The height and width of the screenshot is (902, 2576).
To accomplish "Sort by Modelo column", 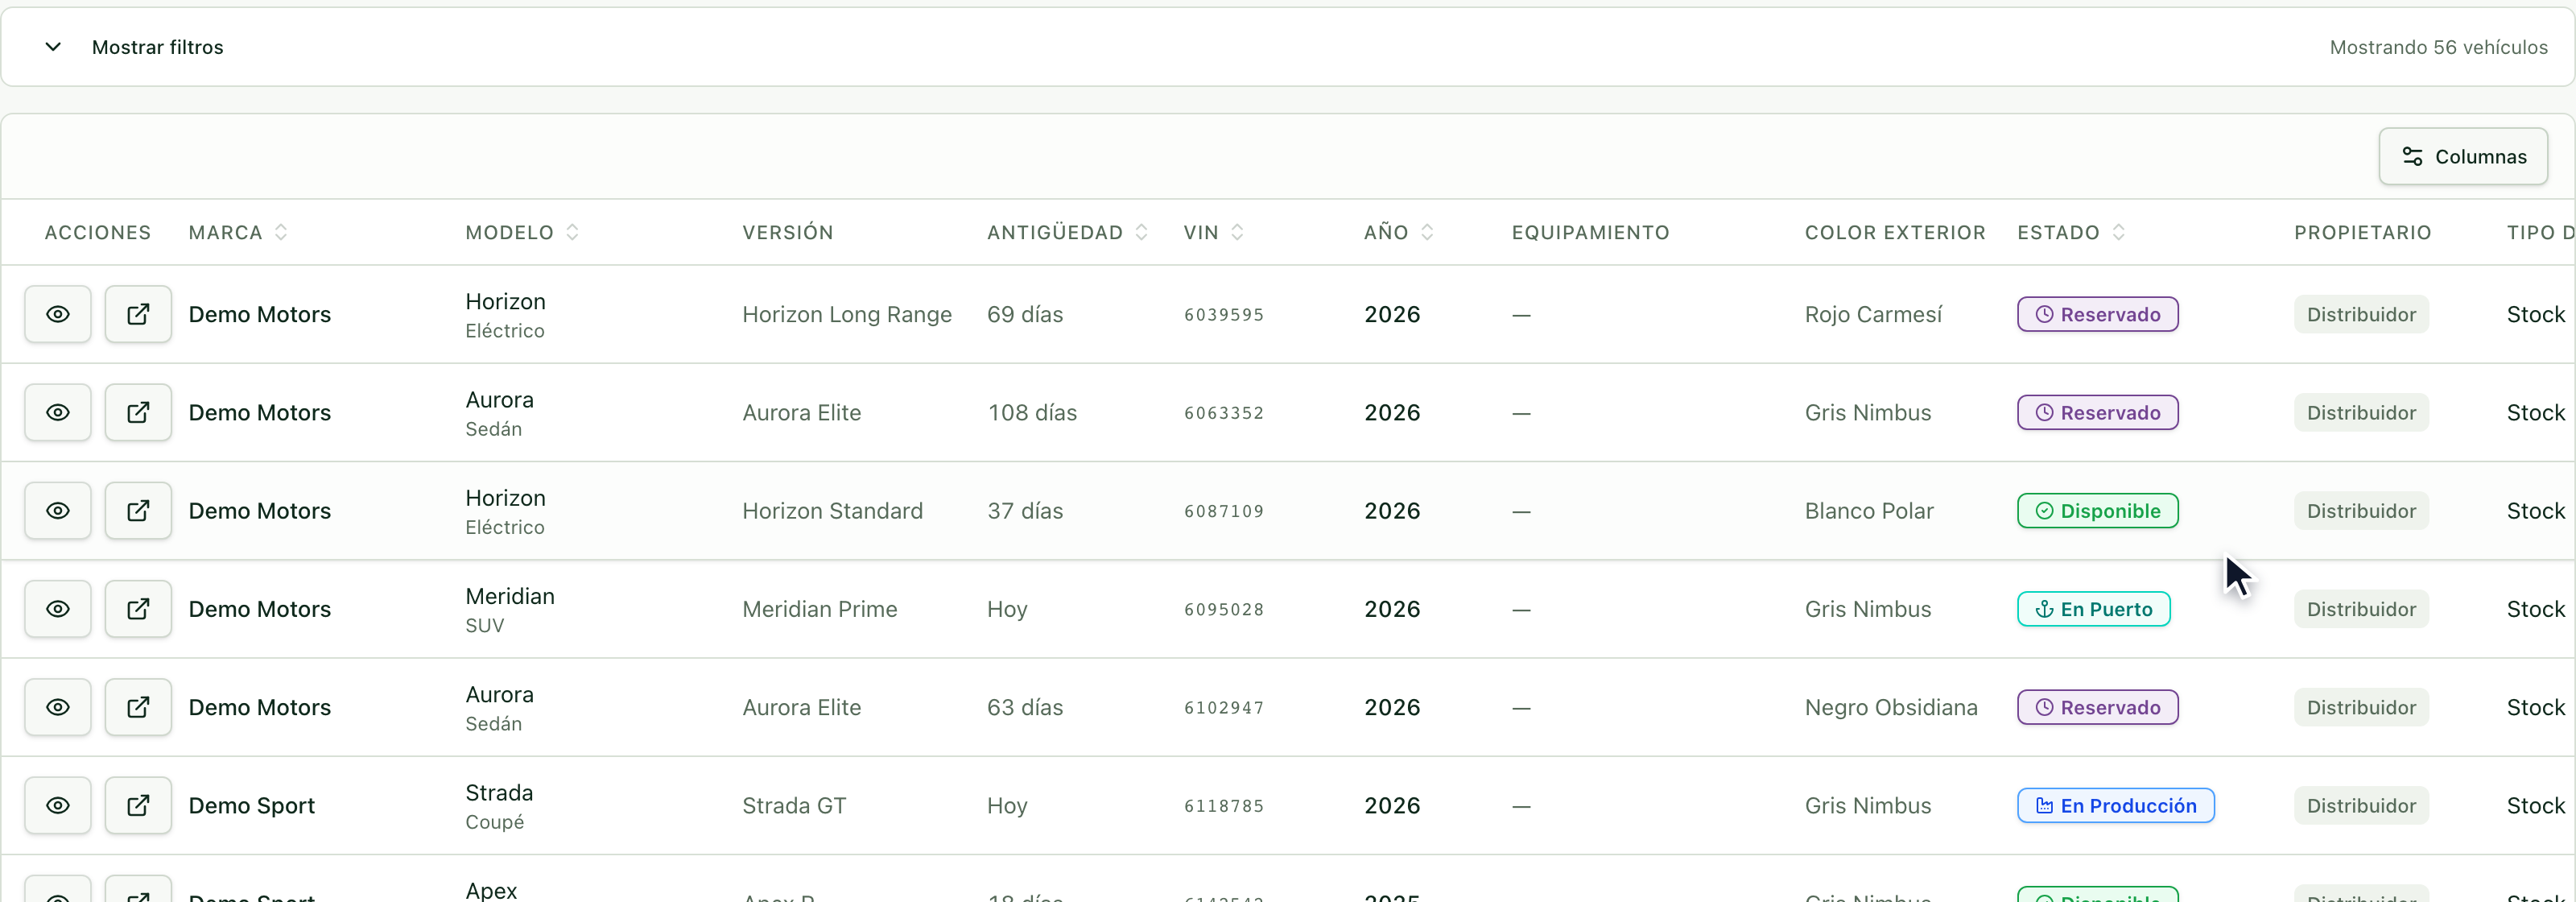I will [x=572, y=232].
